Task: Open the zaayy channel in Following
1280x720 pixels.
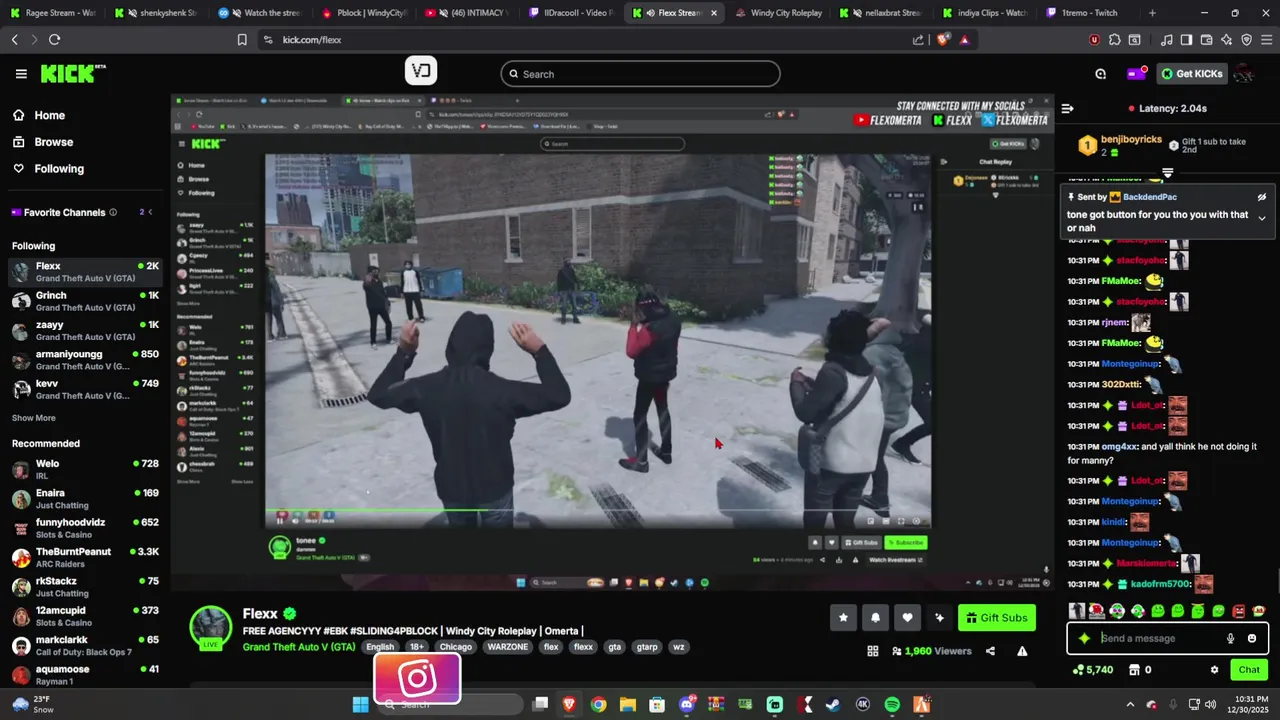Action: (85, 331)
